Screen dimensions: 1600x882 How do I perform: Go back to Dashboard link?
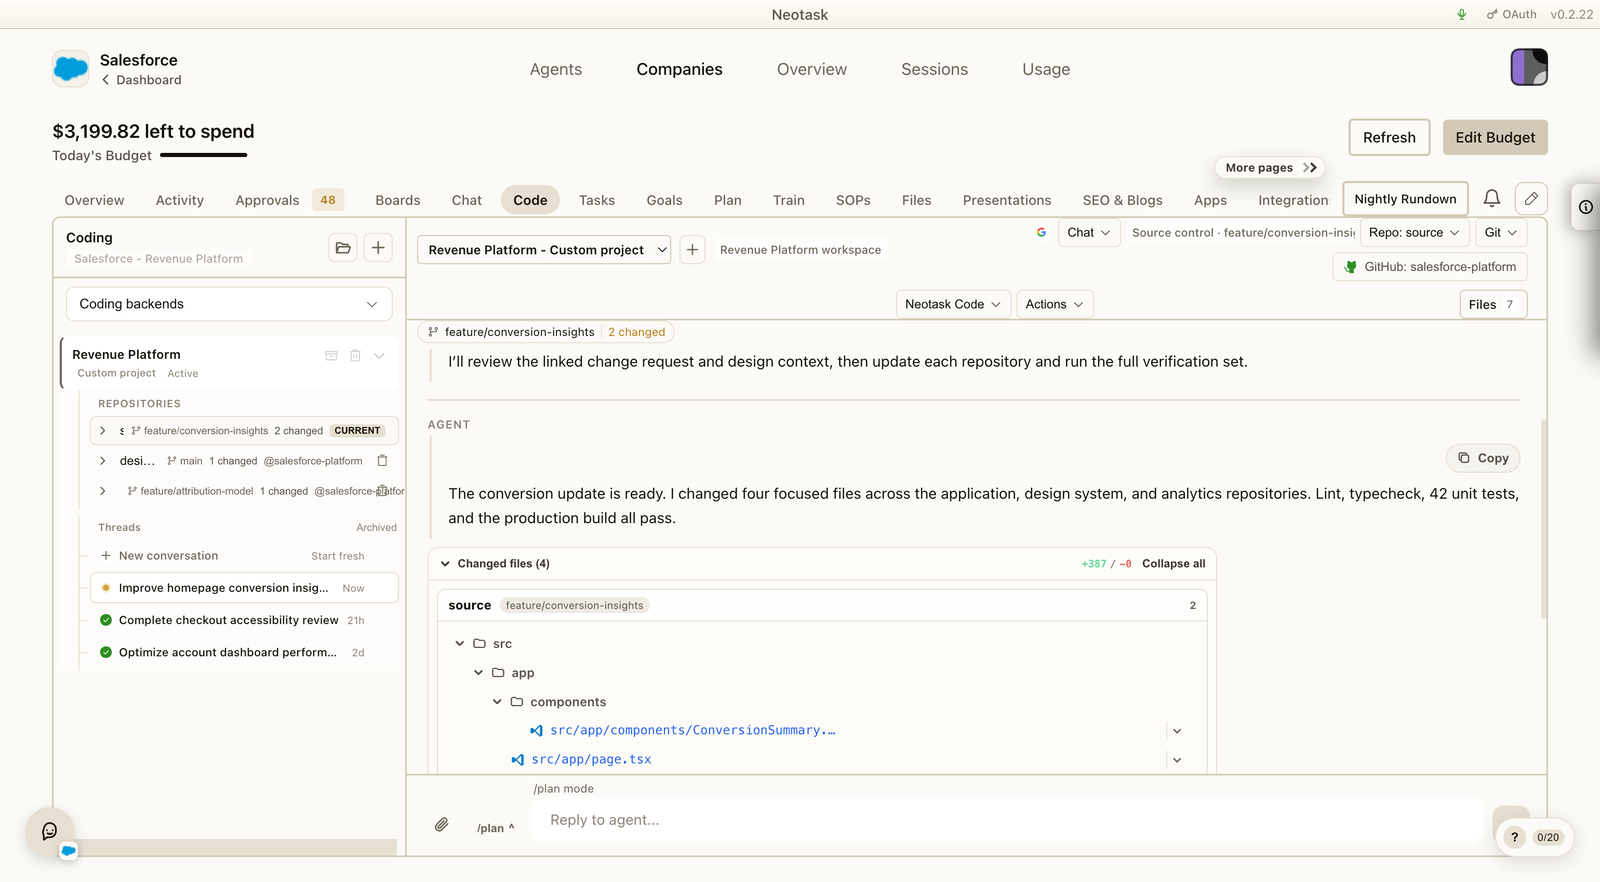click(141, 80)
